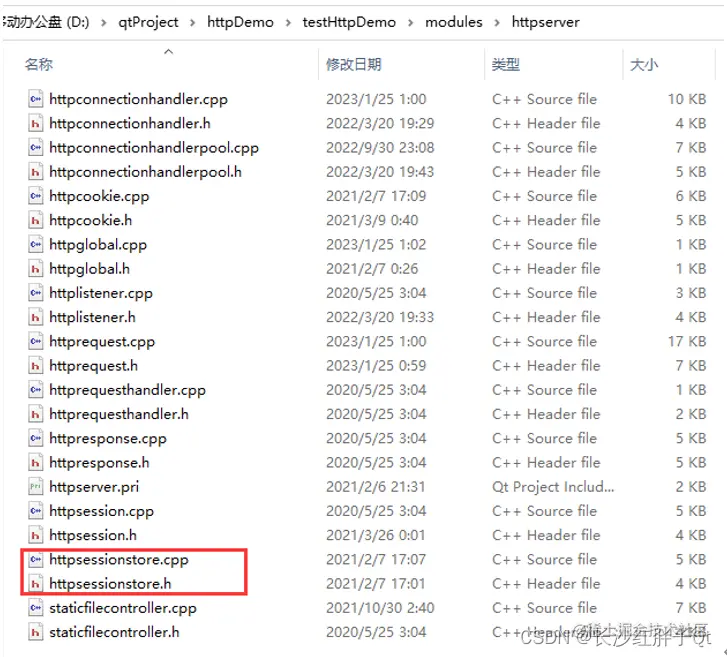This screenshot has width=727, height=657.
Task: Click the 10 KB size value
Action: 687,99
